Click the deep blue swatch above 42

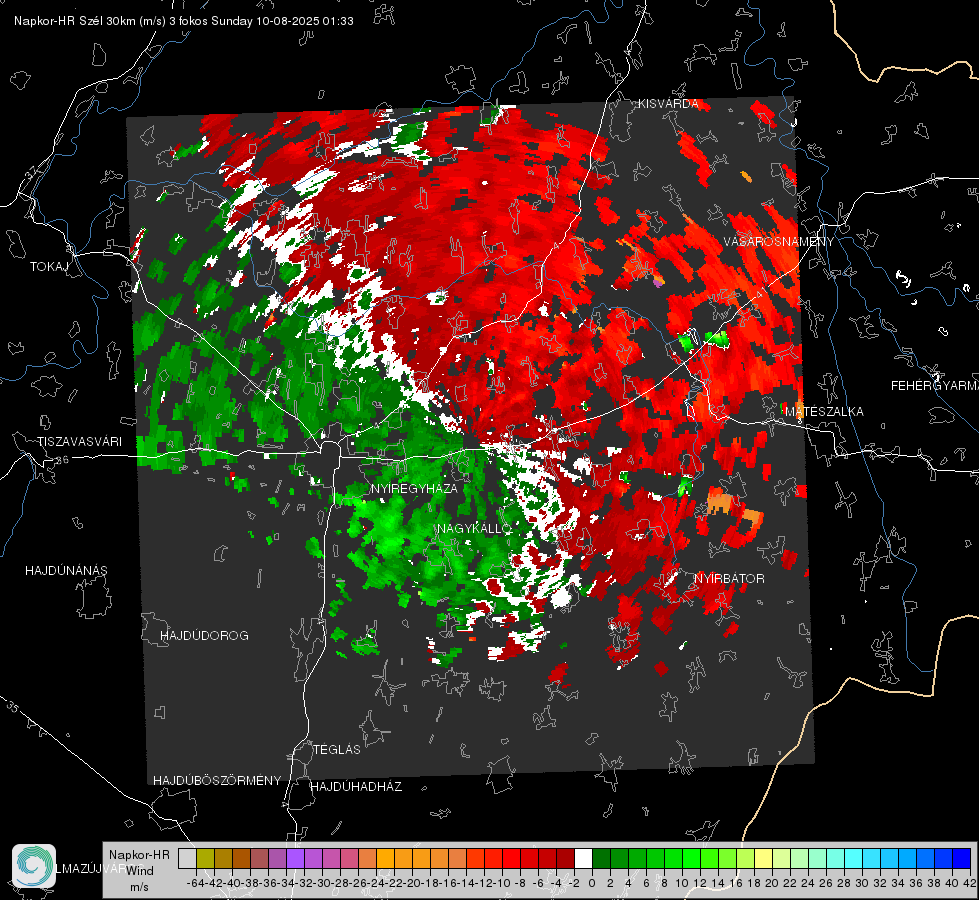coord(962,858)
